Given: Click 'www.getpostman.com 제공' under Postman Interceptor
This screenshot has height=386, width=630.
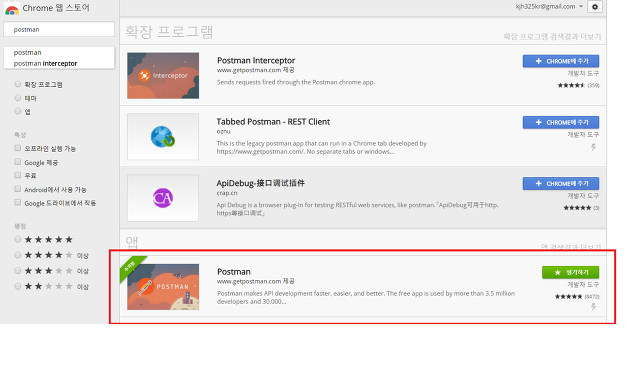Looking at the screenshot, I should (x=256, y=70).
